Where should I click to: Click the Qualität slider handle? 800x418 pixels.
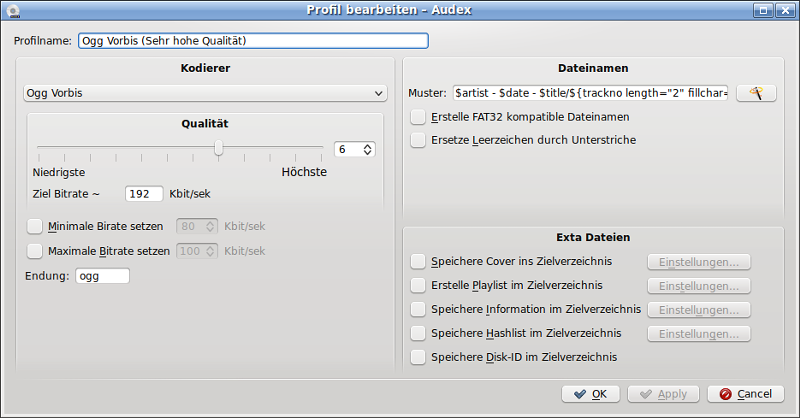218,148
